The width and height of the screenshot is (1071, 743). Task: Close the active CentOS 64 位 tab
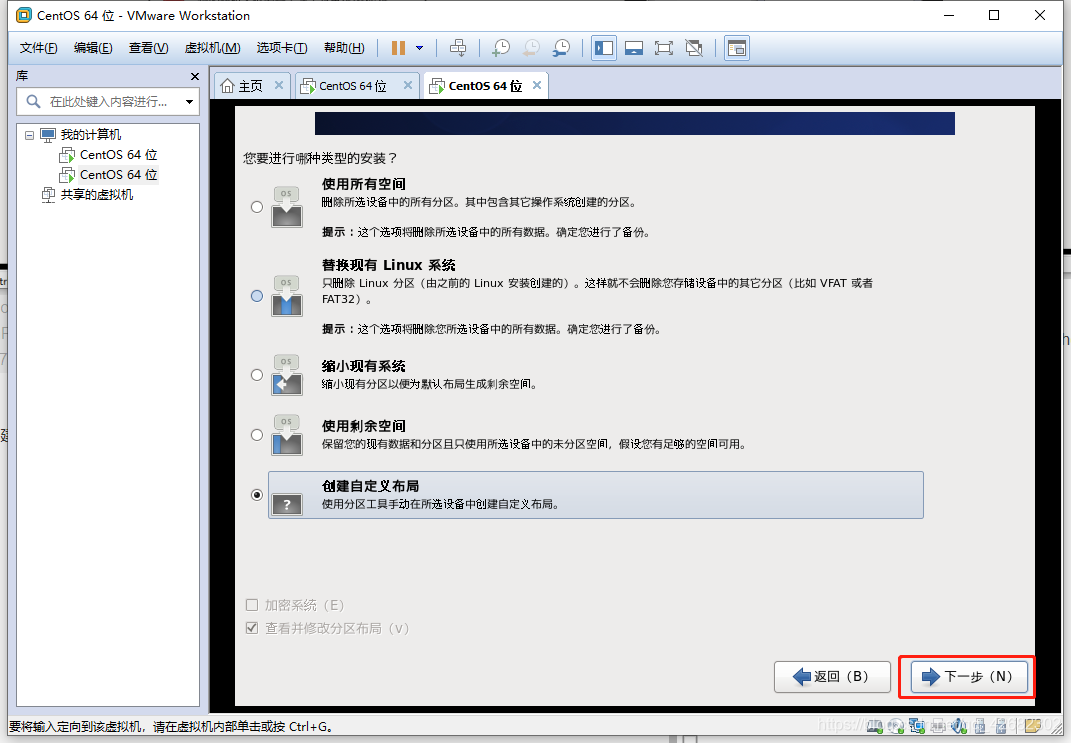click(x=537, y=85)
